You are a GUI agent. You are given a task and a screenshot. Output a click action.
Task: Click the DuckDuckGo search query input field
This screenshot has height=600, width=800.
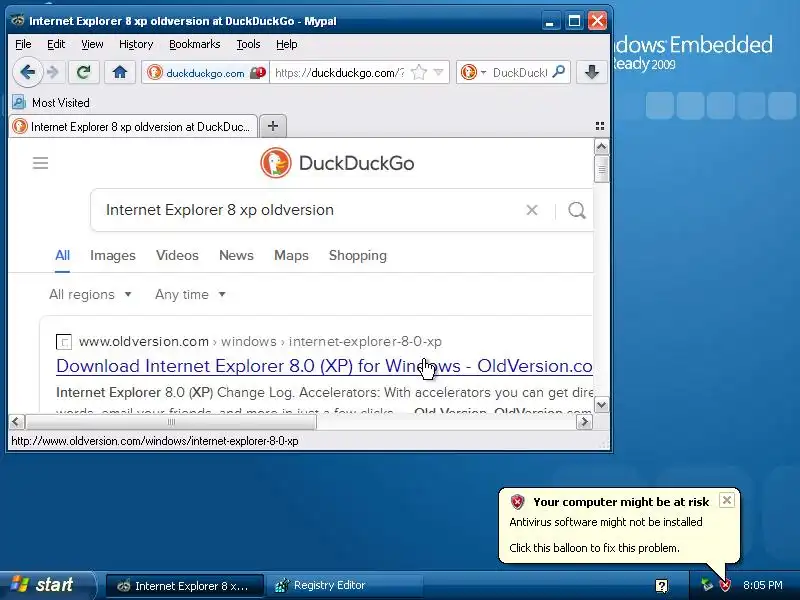pyautogui.click(x=311, y=210)
